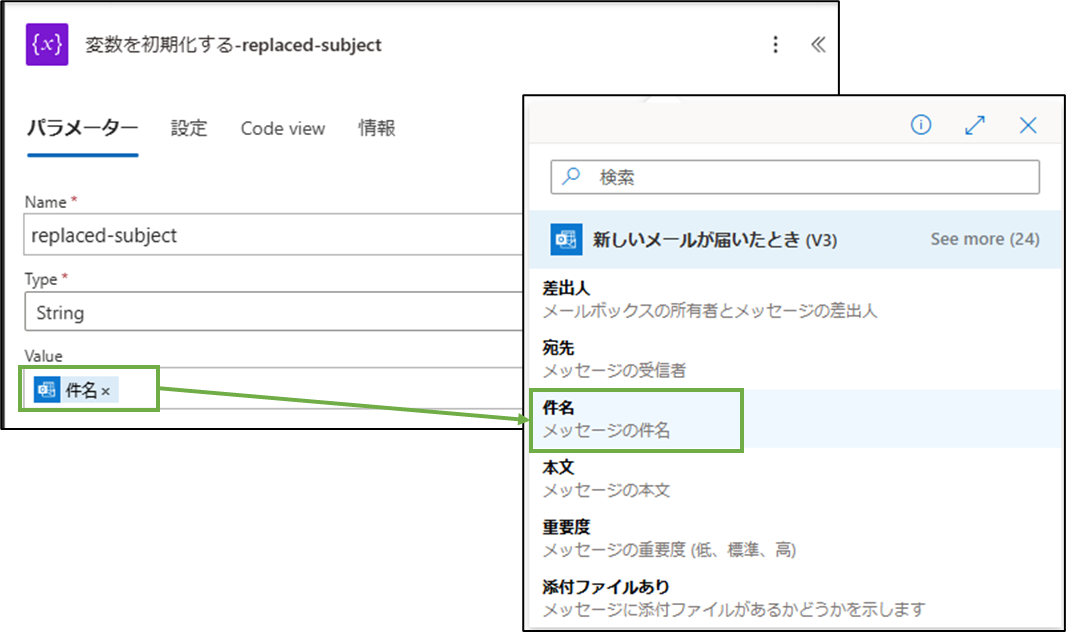The width and height of the screenshot is (1066, 632).
Task: Close the dynamic content popup
Action: (x=1028, y=125)
